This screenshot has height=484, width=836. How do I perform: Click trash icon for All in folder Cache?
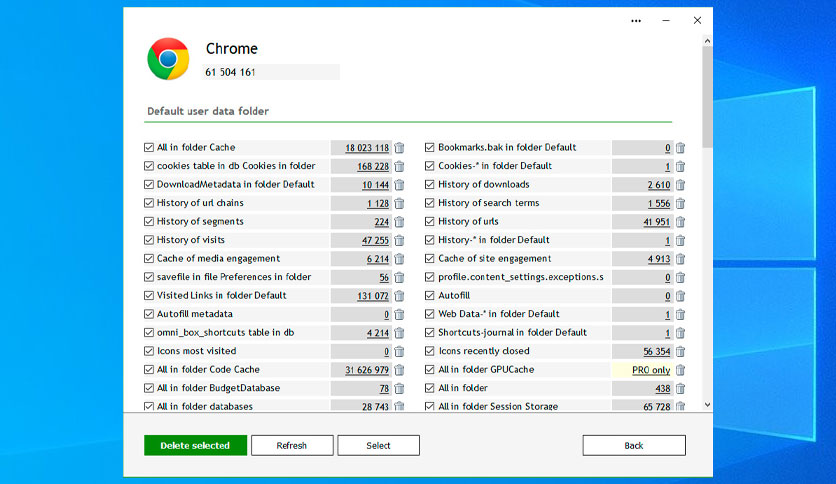pyautogui.click(x=399, y=148)
